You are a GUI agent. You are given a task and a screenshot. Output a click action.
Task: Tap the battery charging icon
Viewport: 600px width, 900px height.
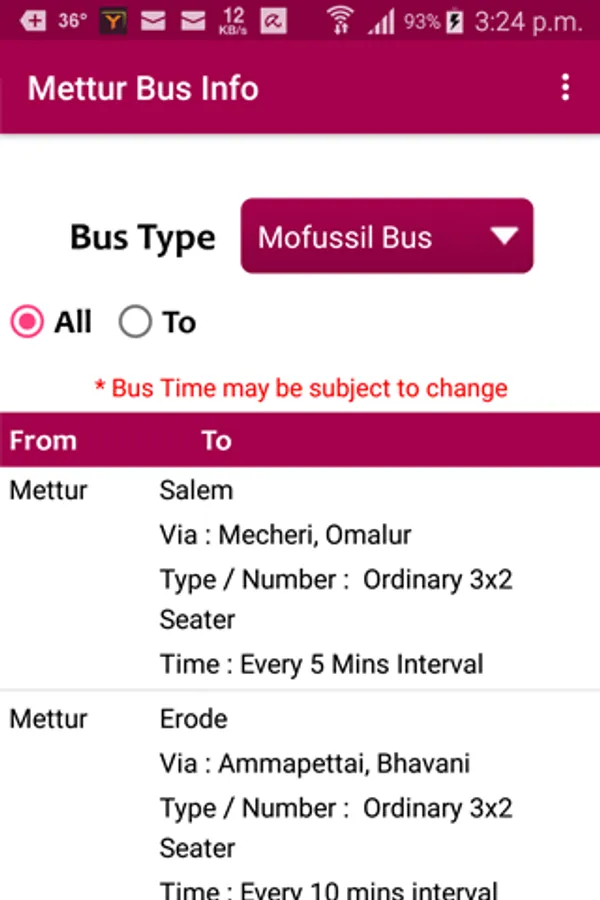(455, 21)
